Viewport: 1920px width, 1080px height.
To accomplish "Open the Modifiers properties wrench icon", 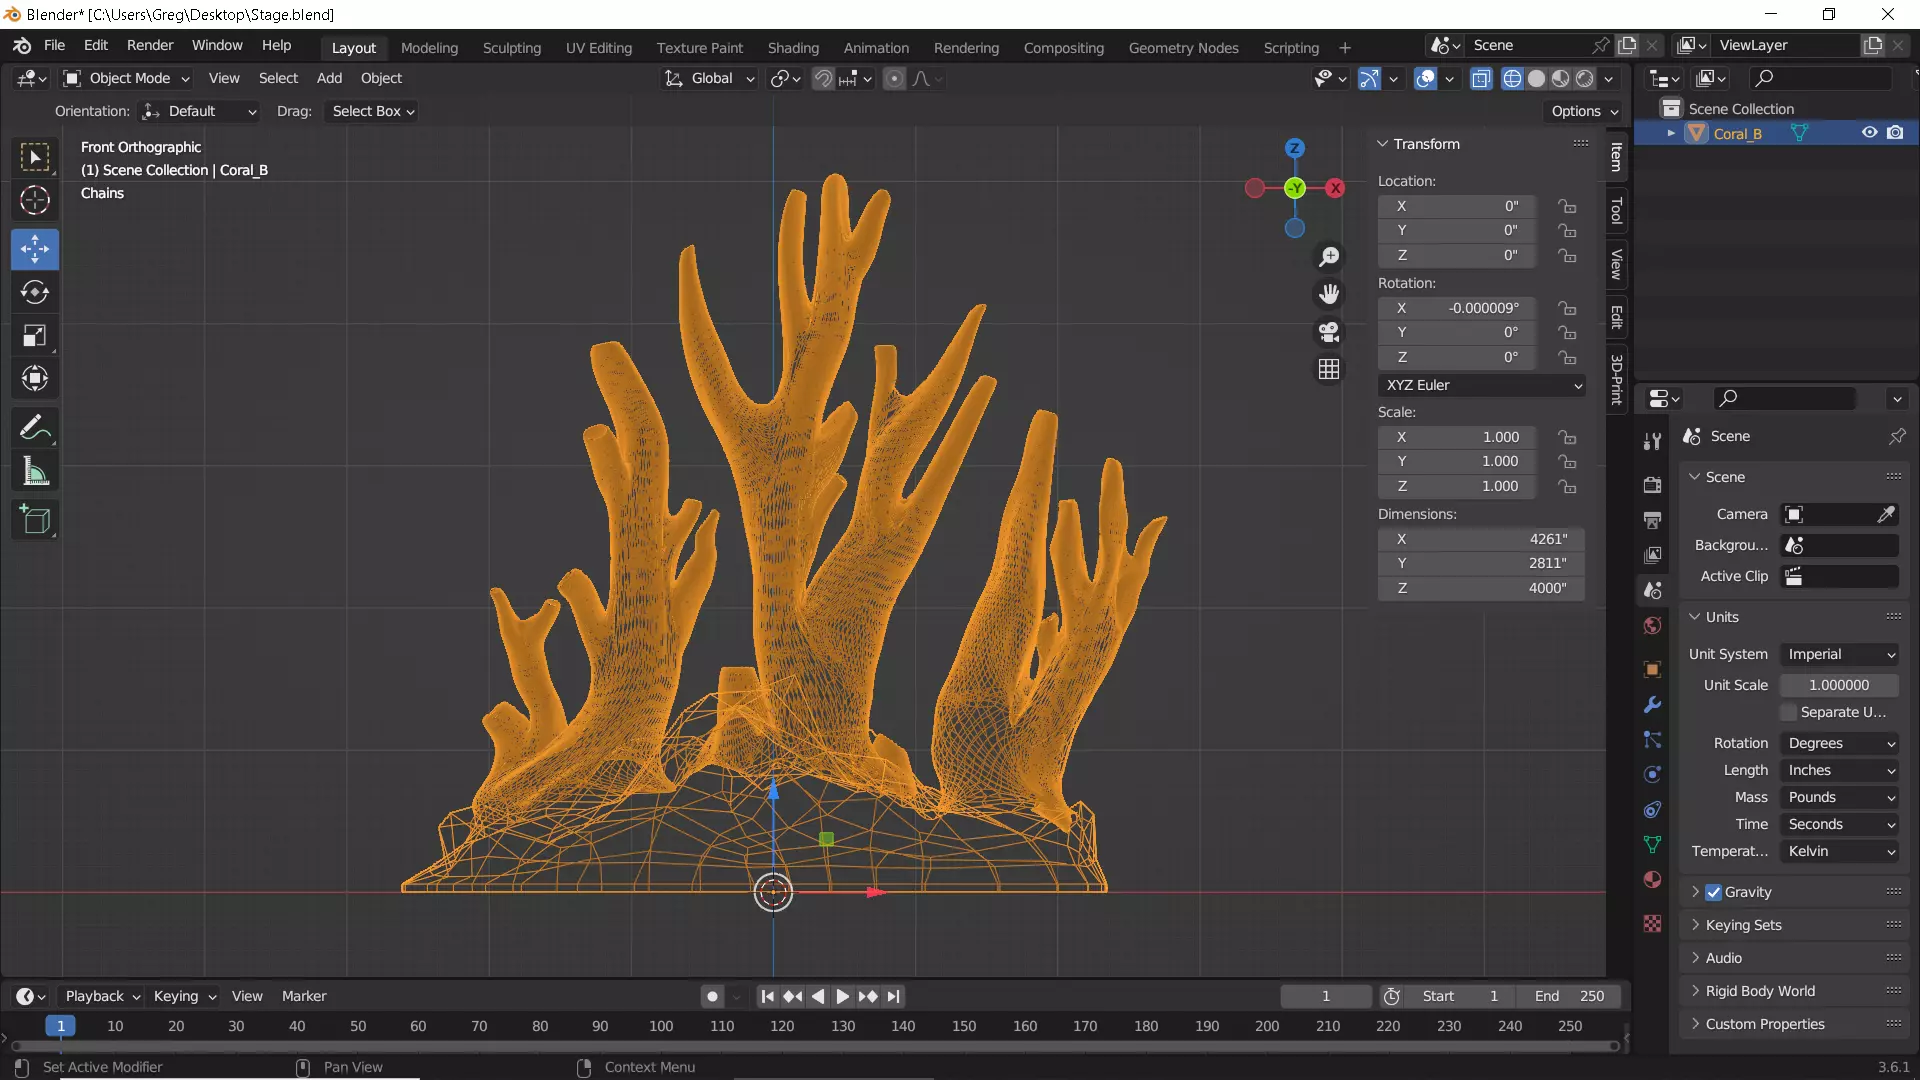I will tap(1652, 704).
